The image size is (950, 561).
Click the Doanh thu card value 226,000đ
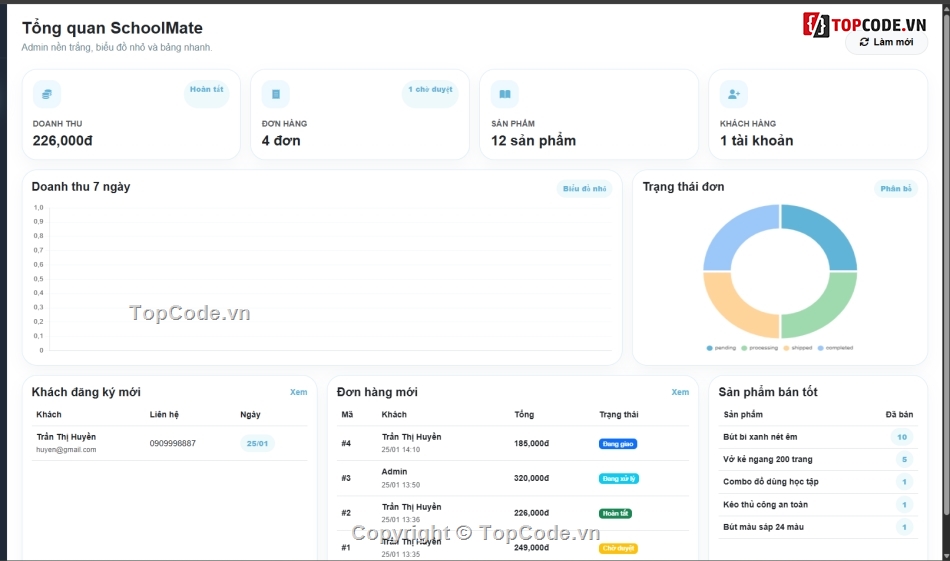(x=62, y=141)
